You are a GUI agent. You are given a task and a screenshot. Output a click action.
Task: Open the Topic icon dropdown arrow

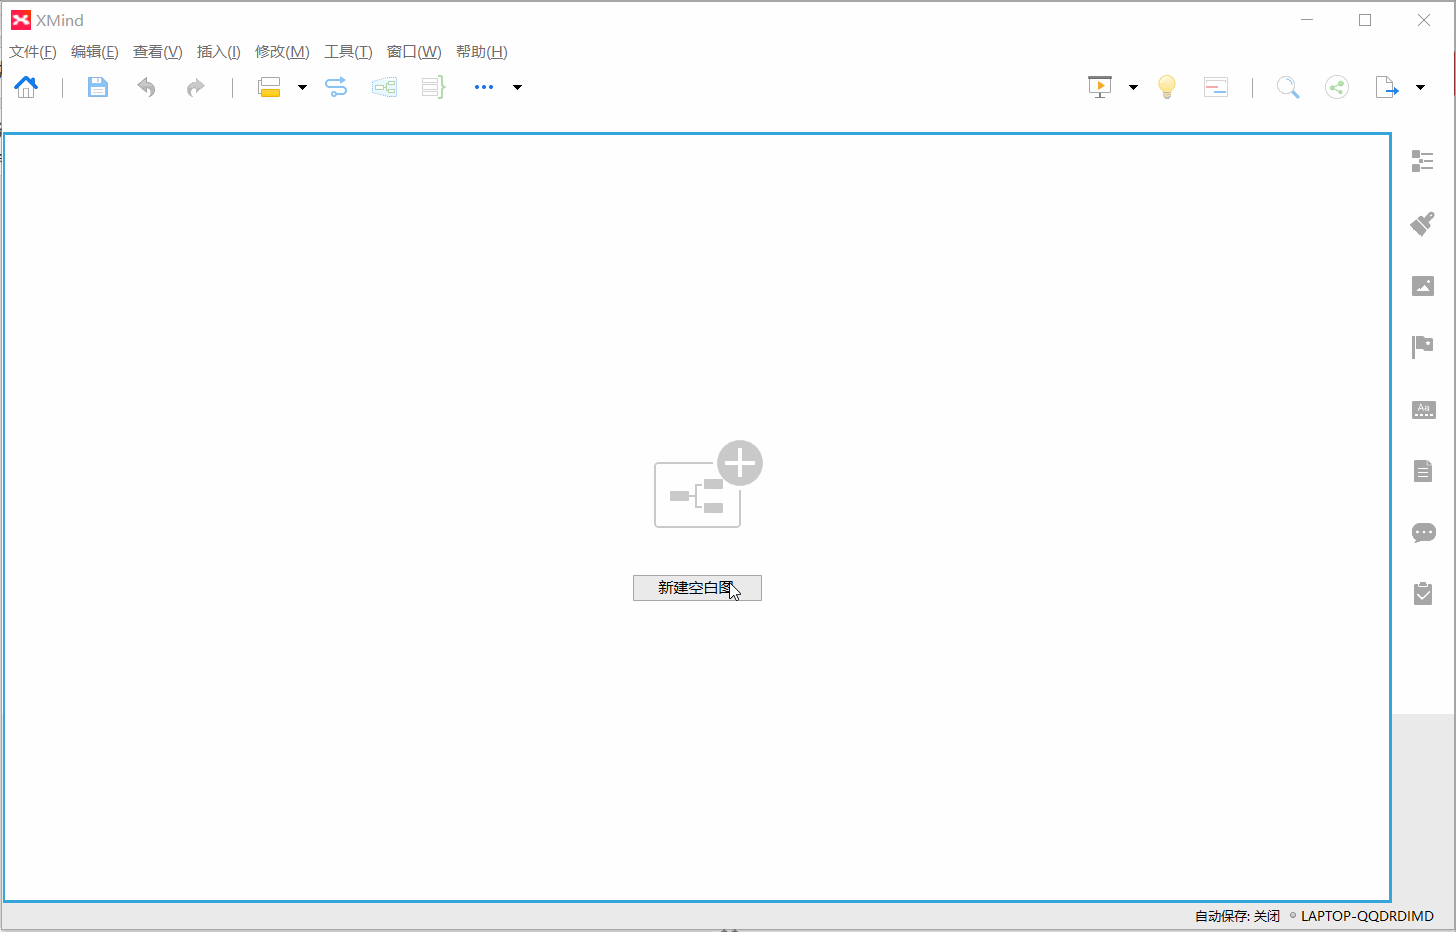click(x=302, y=87)
